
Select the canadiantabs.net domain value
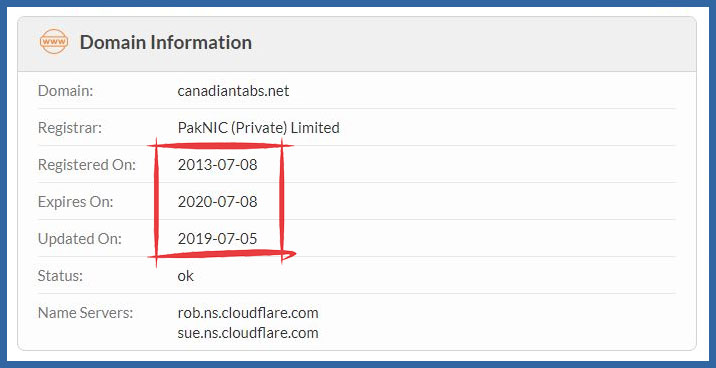tap(233, 91)
